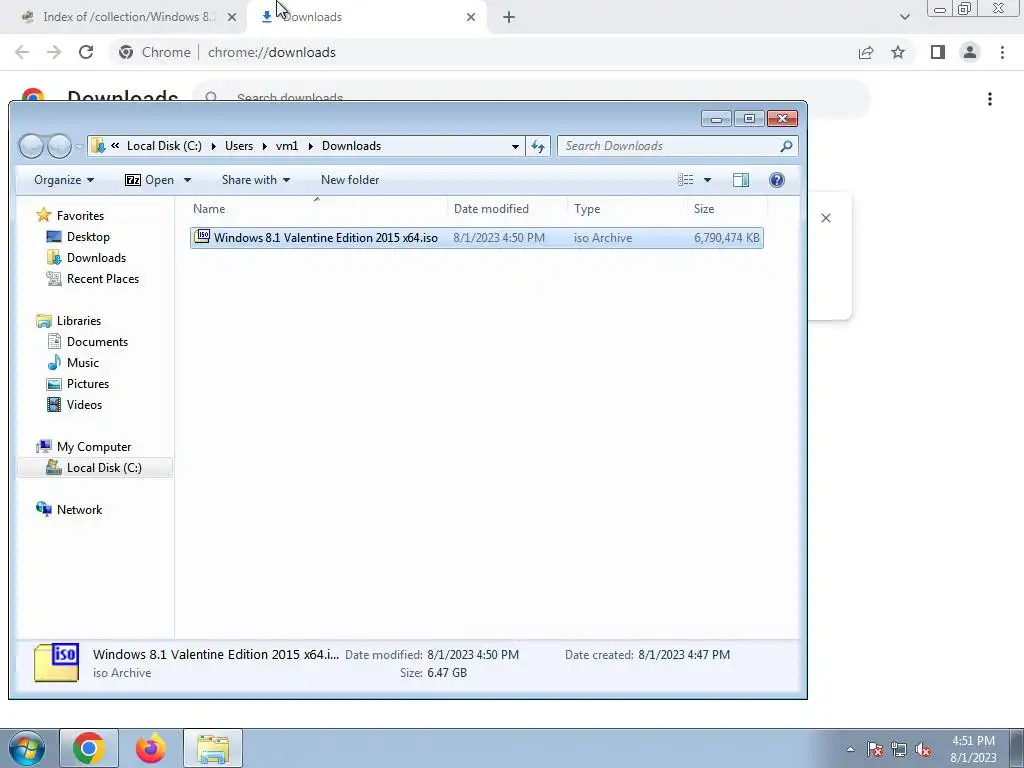This screenshot has width=1024, height=768.
Task: Switch to the Downloads tab
Action: pos(368,17)
